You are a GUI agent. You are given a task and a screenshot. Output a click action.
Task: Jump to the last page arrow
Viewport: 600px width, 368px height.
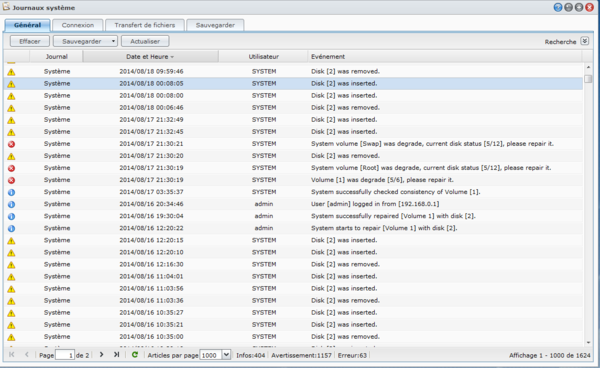point(116,355)
